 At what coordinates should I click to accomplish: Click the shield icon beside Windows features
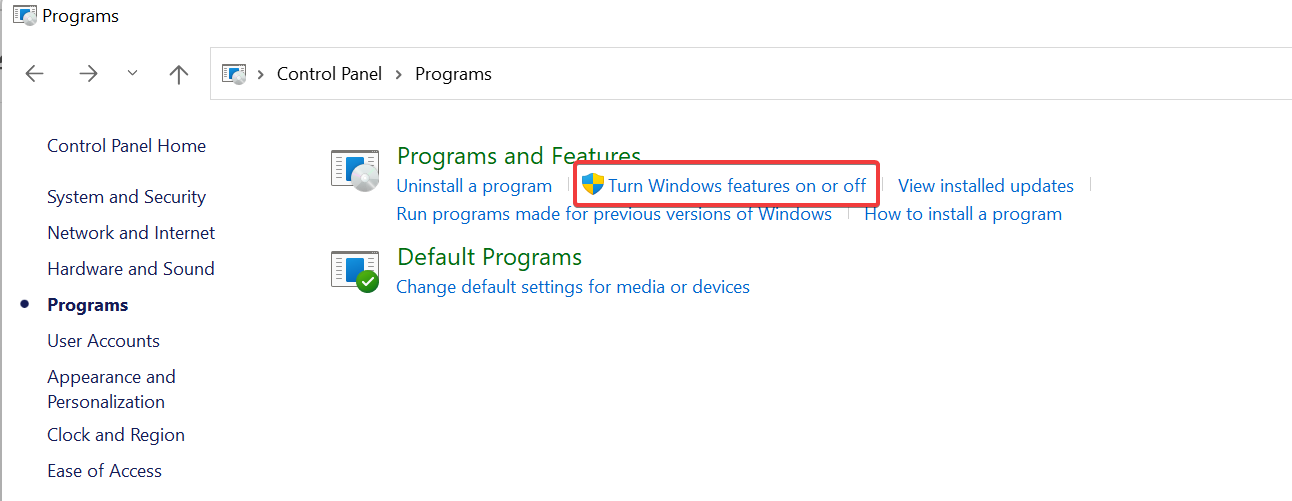pyautogui.click(x=593, y=185)
